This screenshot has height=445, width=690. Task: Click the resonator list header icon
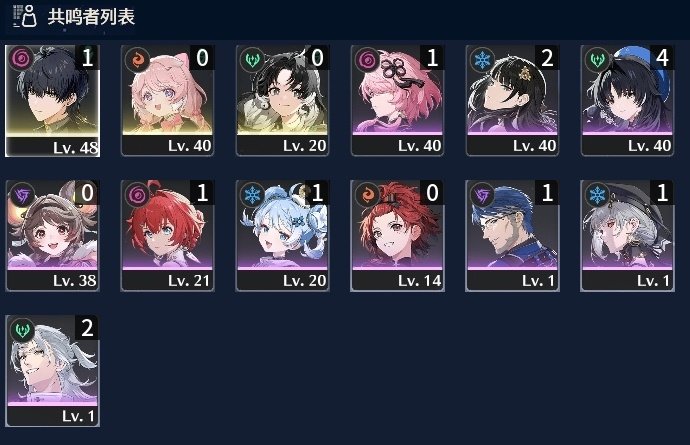pos(25,16)
